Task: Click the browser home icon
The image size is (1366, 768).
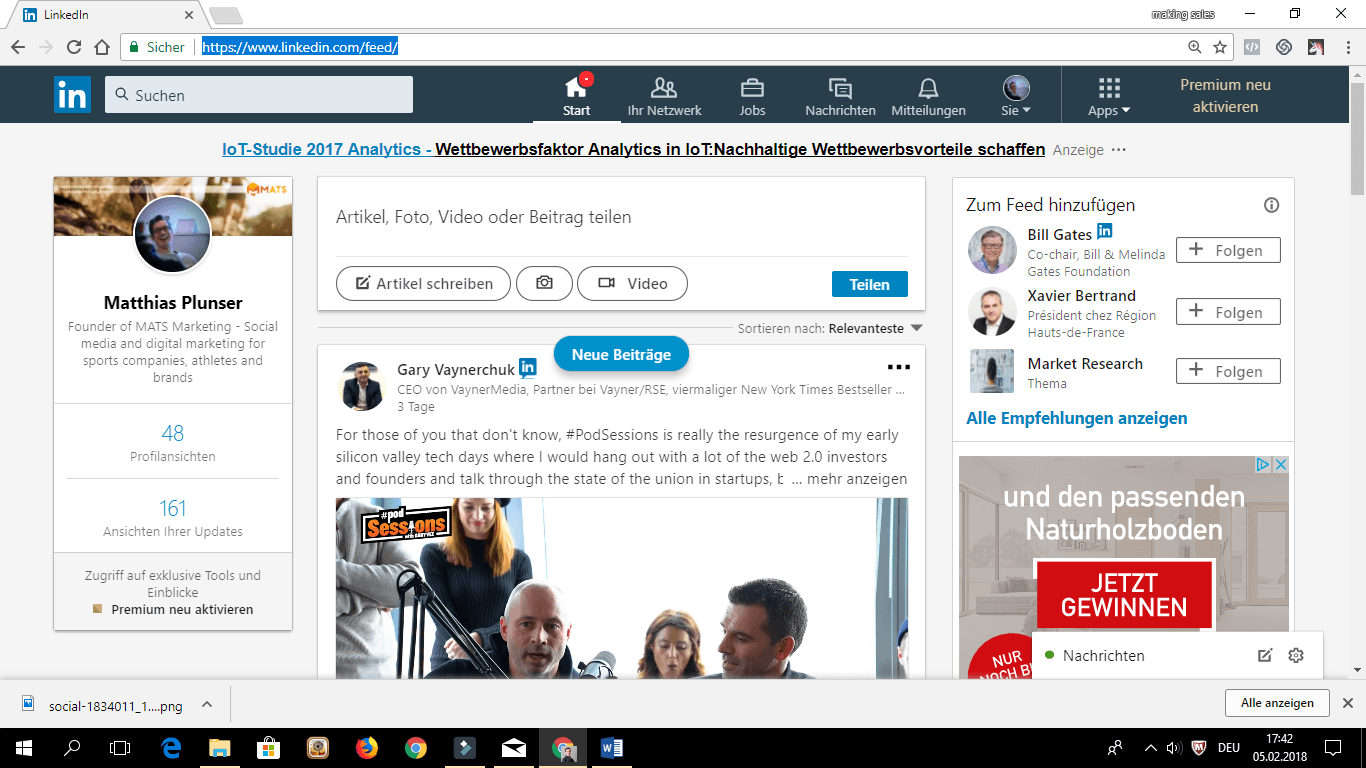Action: click(102, 47)
